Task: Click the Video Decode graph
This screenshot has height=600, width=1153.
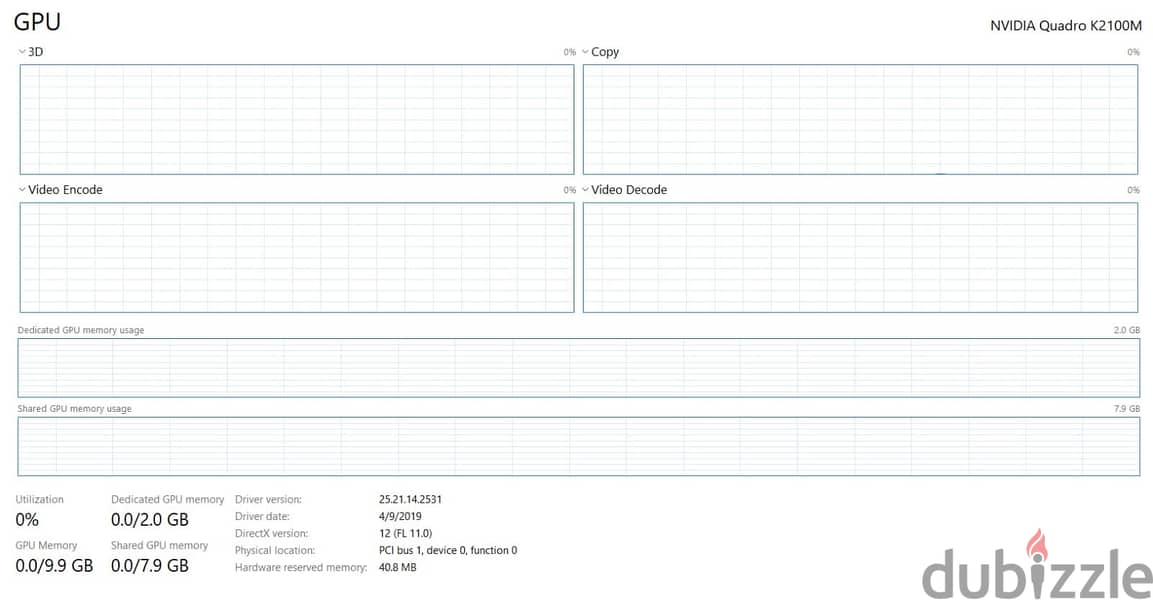Action: click(x=860, y=257)
